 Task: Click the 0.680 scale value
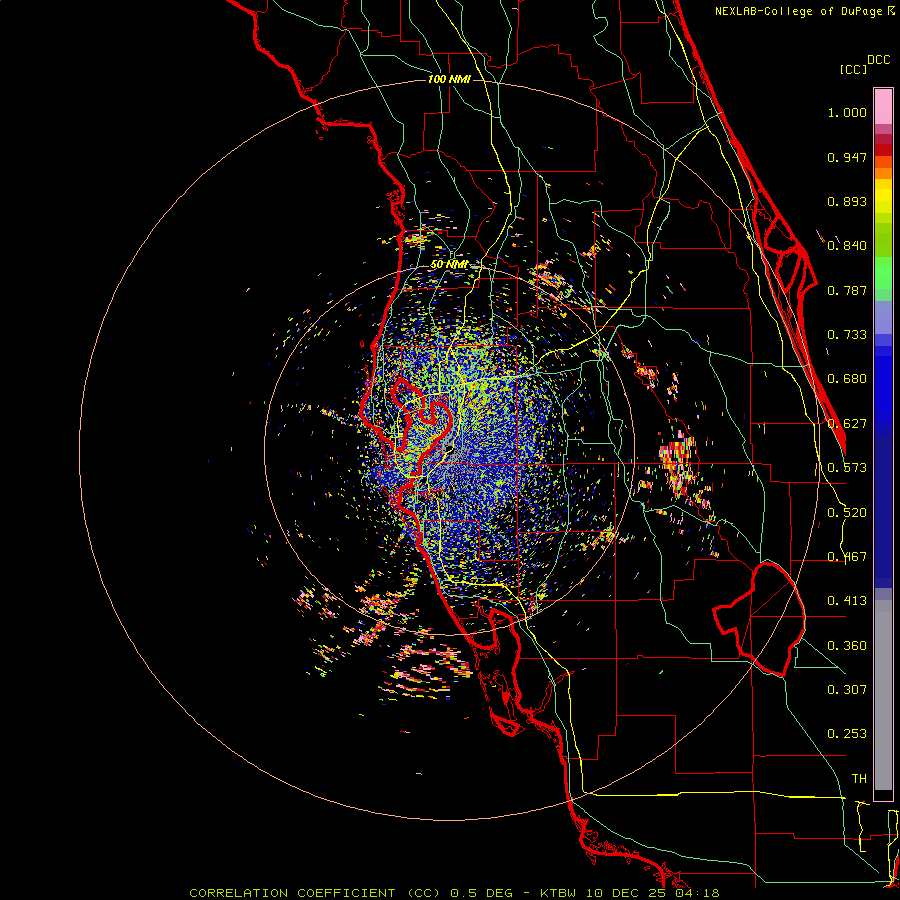(x=847, y=379)
